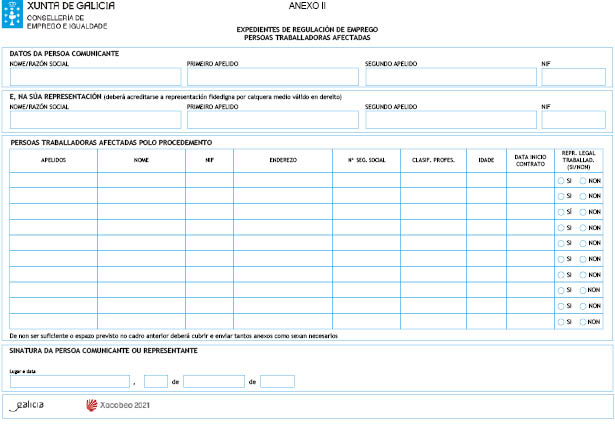615x439 pixels.
Task: Focus the NIF field under persoa comunicante
Action: [573, 77]
